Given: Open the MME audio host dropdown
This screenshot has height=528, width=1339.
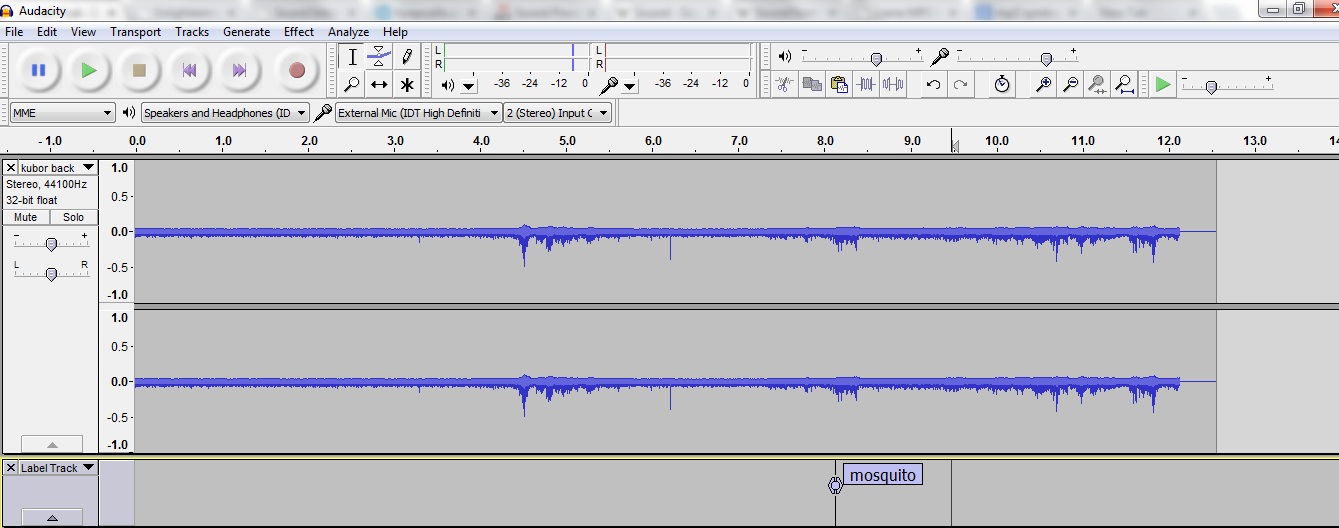Looking at the screenshot, I should coord(62,113).
